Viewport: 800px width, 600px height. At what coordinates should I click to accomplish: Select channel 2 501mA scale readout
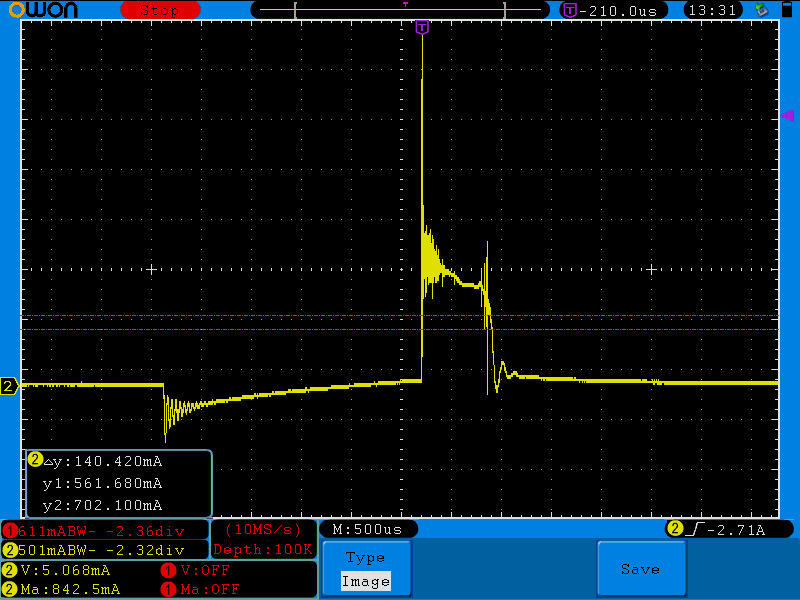click(x=105, y=549)
